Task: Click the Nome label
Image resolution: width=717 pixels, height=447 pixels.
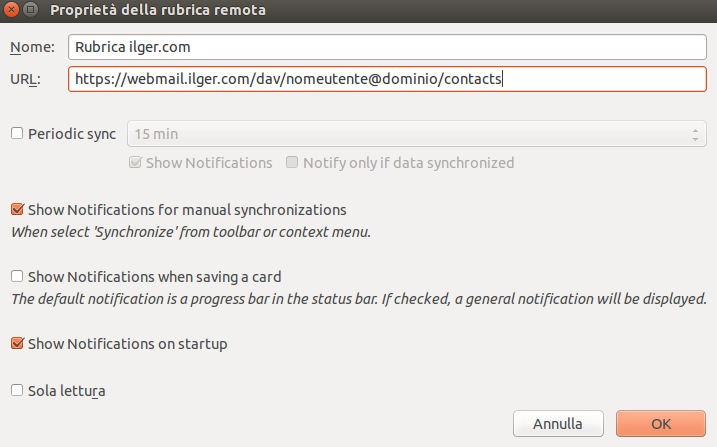Action: pos(32,47)
